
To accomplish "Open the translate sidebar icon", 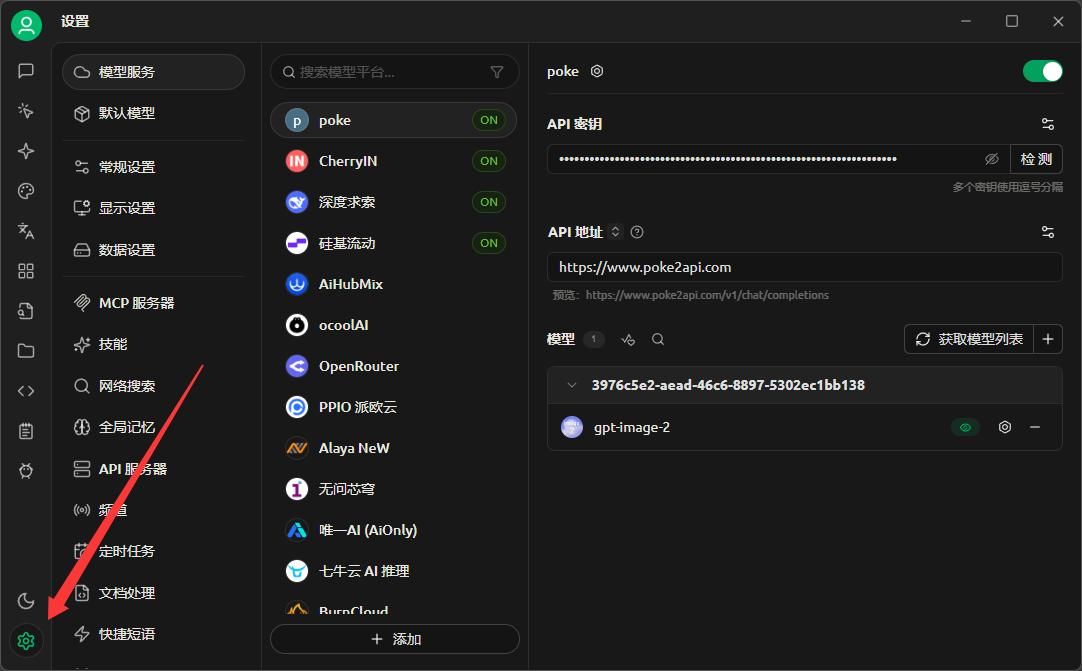I will click(26, 231).
